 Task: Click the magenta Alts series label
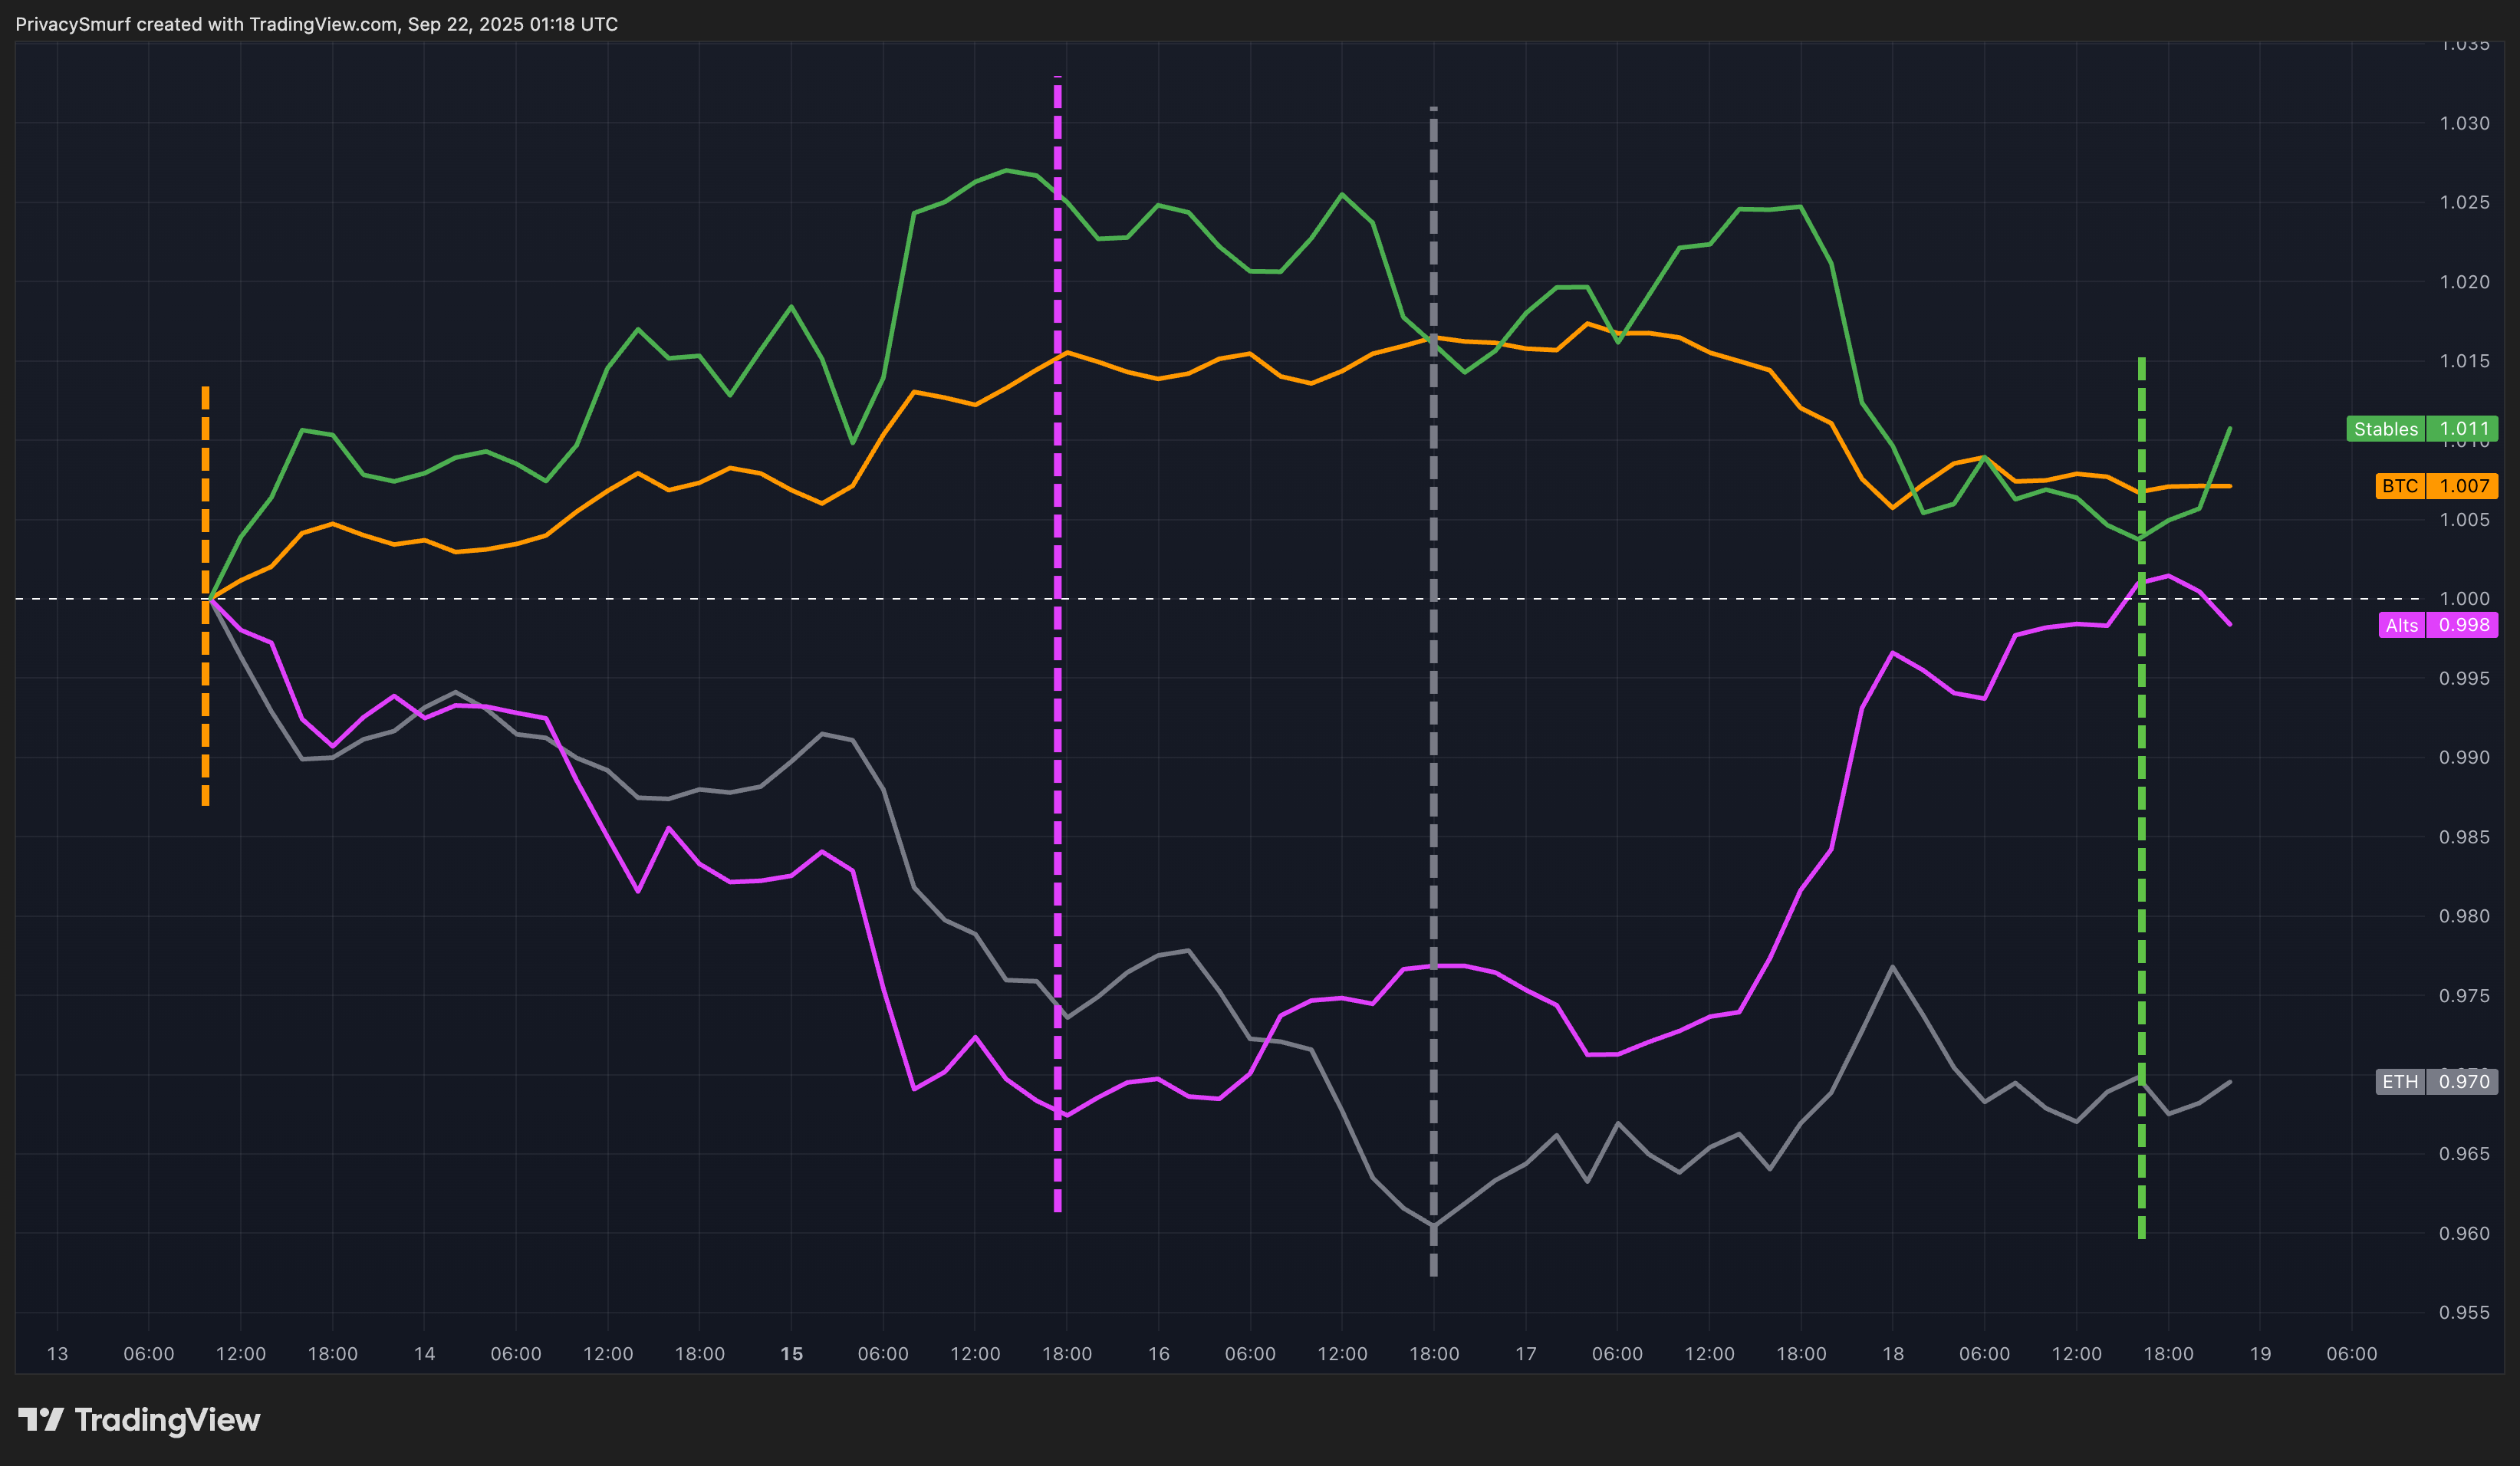click(x=2401, y=625)
